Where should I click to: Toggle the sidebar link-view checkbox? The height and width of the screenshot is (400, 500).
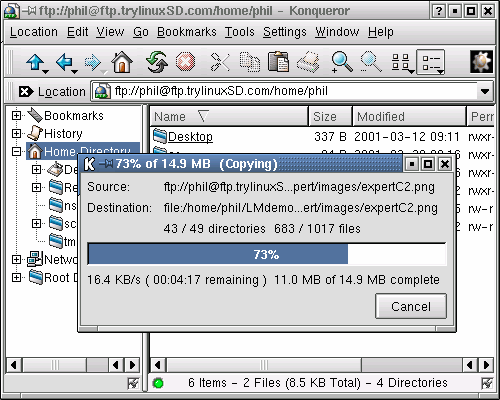pos(133,383)
